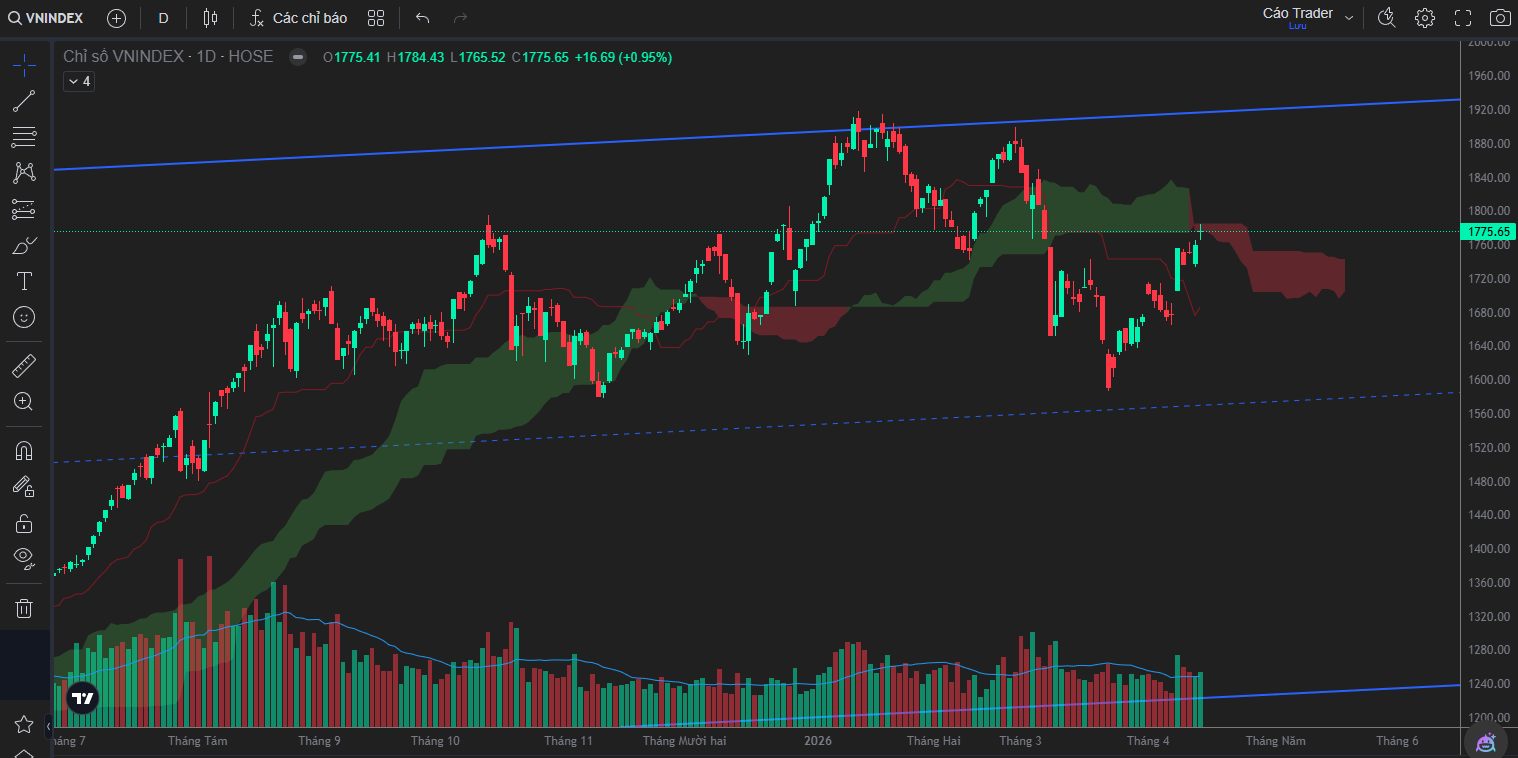Image resolution: width=1518 pixels, height=758 pixels.
Task: Expand the layout options chevron beside Cáo Trader
Action: click(x=1349, y=18)
